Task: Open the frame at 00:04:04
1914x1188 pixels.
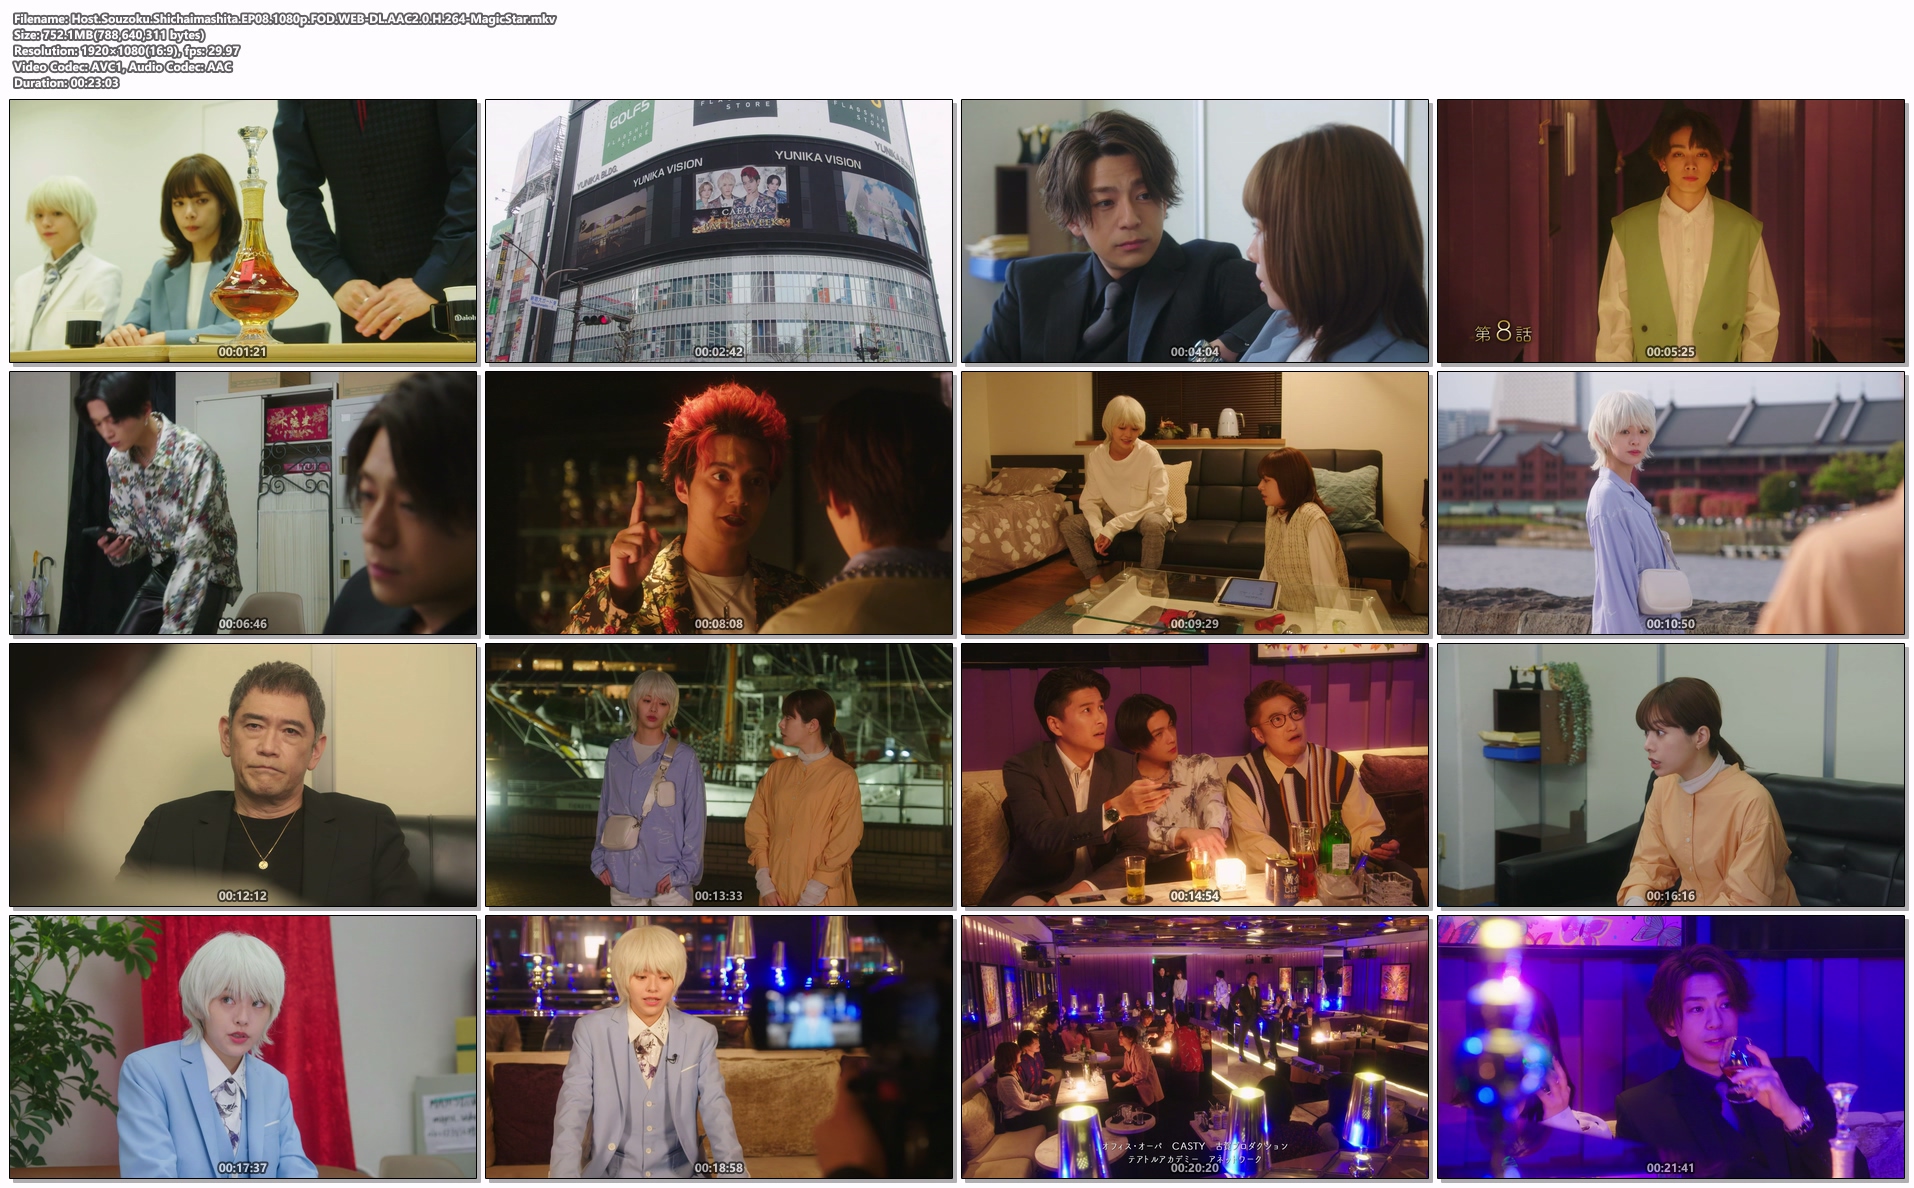Action: (x=1195, y=231)
